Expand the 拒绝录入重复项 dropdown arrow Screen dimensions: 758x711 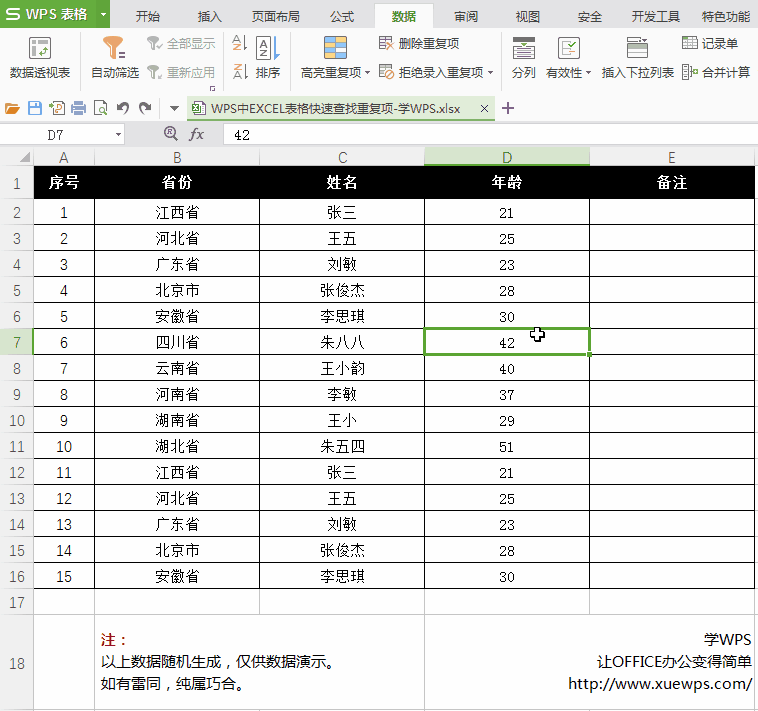click(491, 73)
